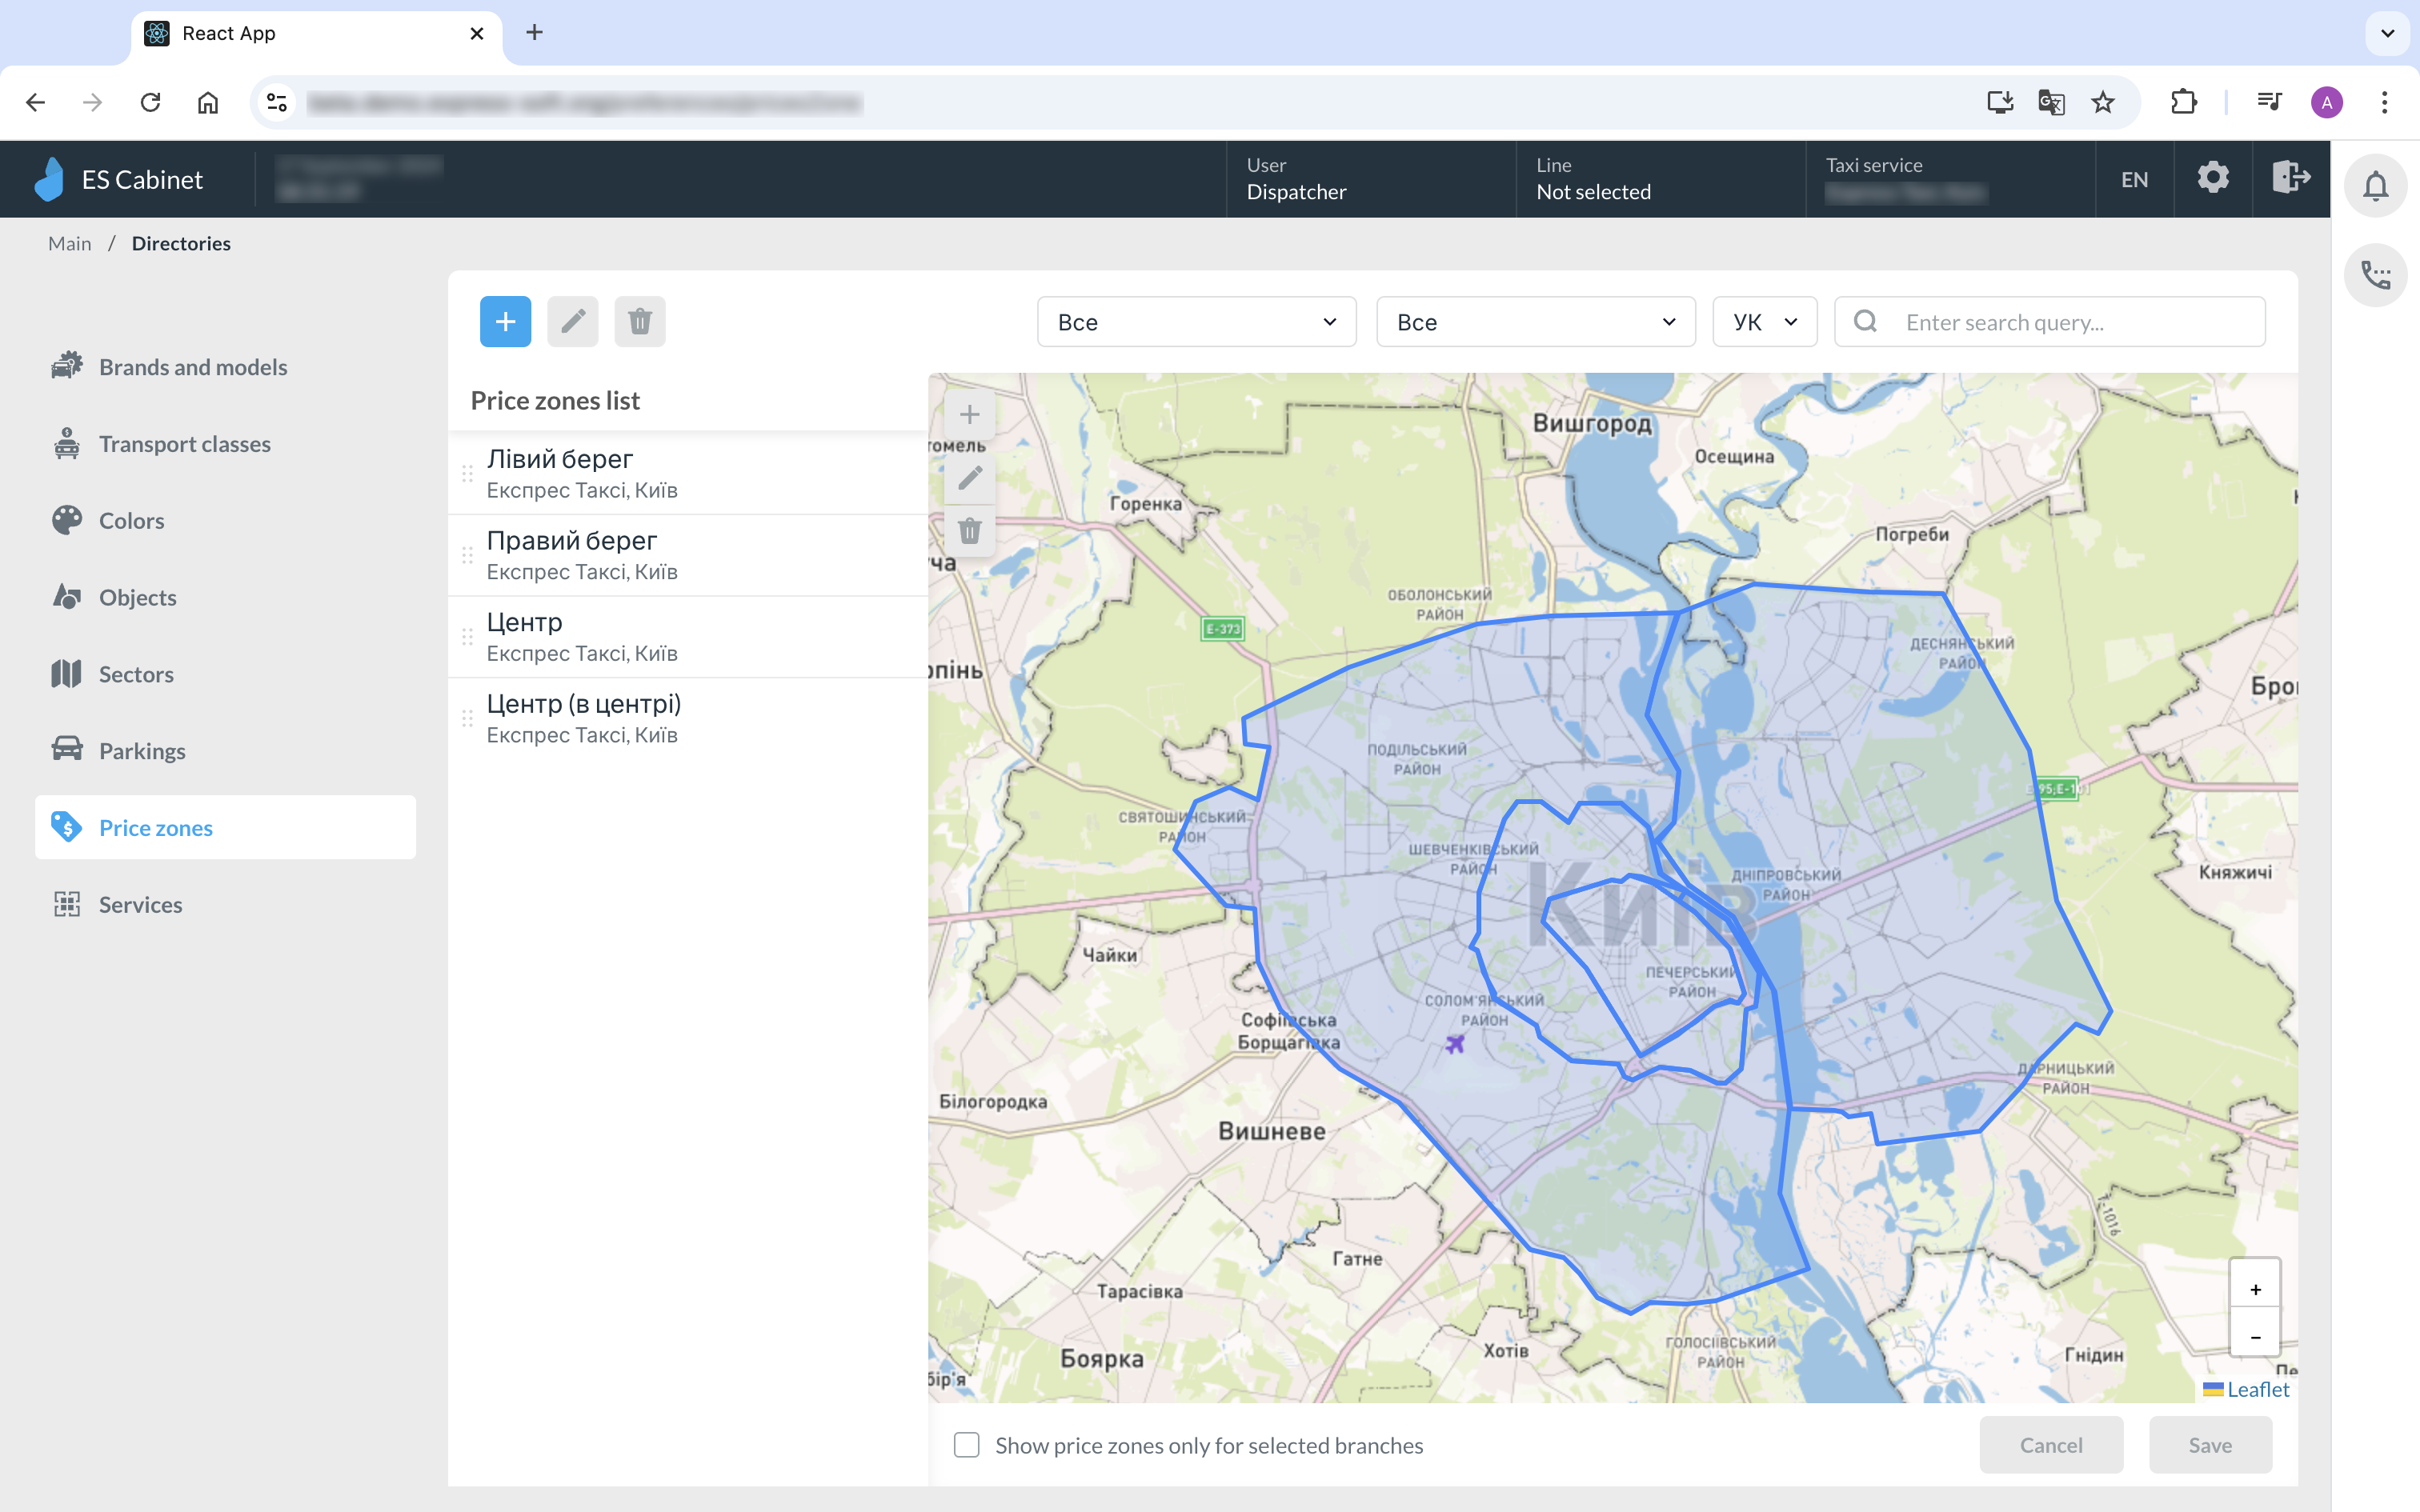Open the Chrome three-dot menu
The height and width of the screenshot is (1512, 2420).
click(2385, 102)
